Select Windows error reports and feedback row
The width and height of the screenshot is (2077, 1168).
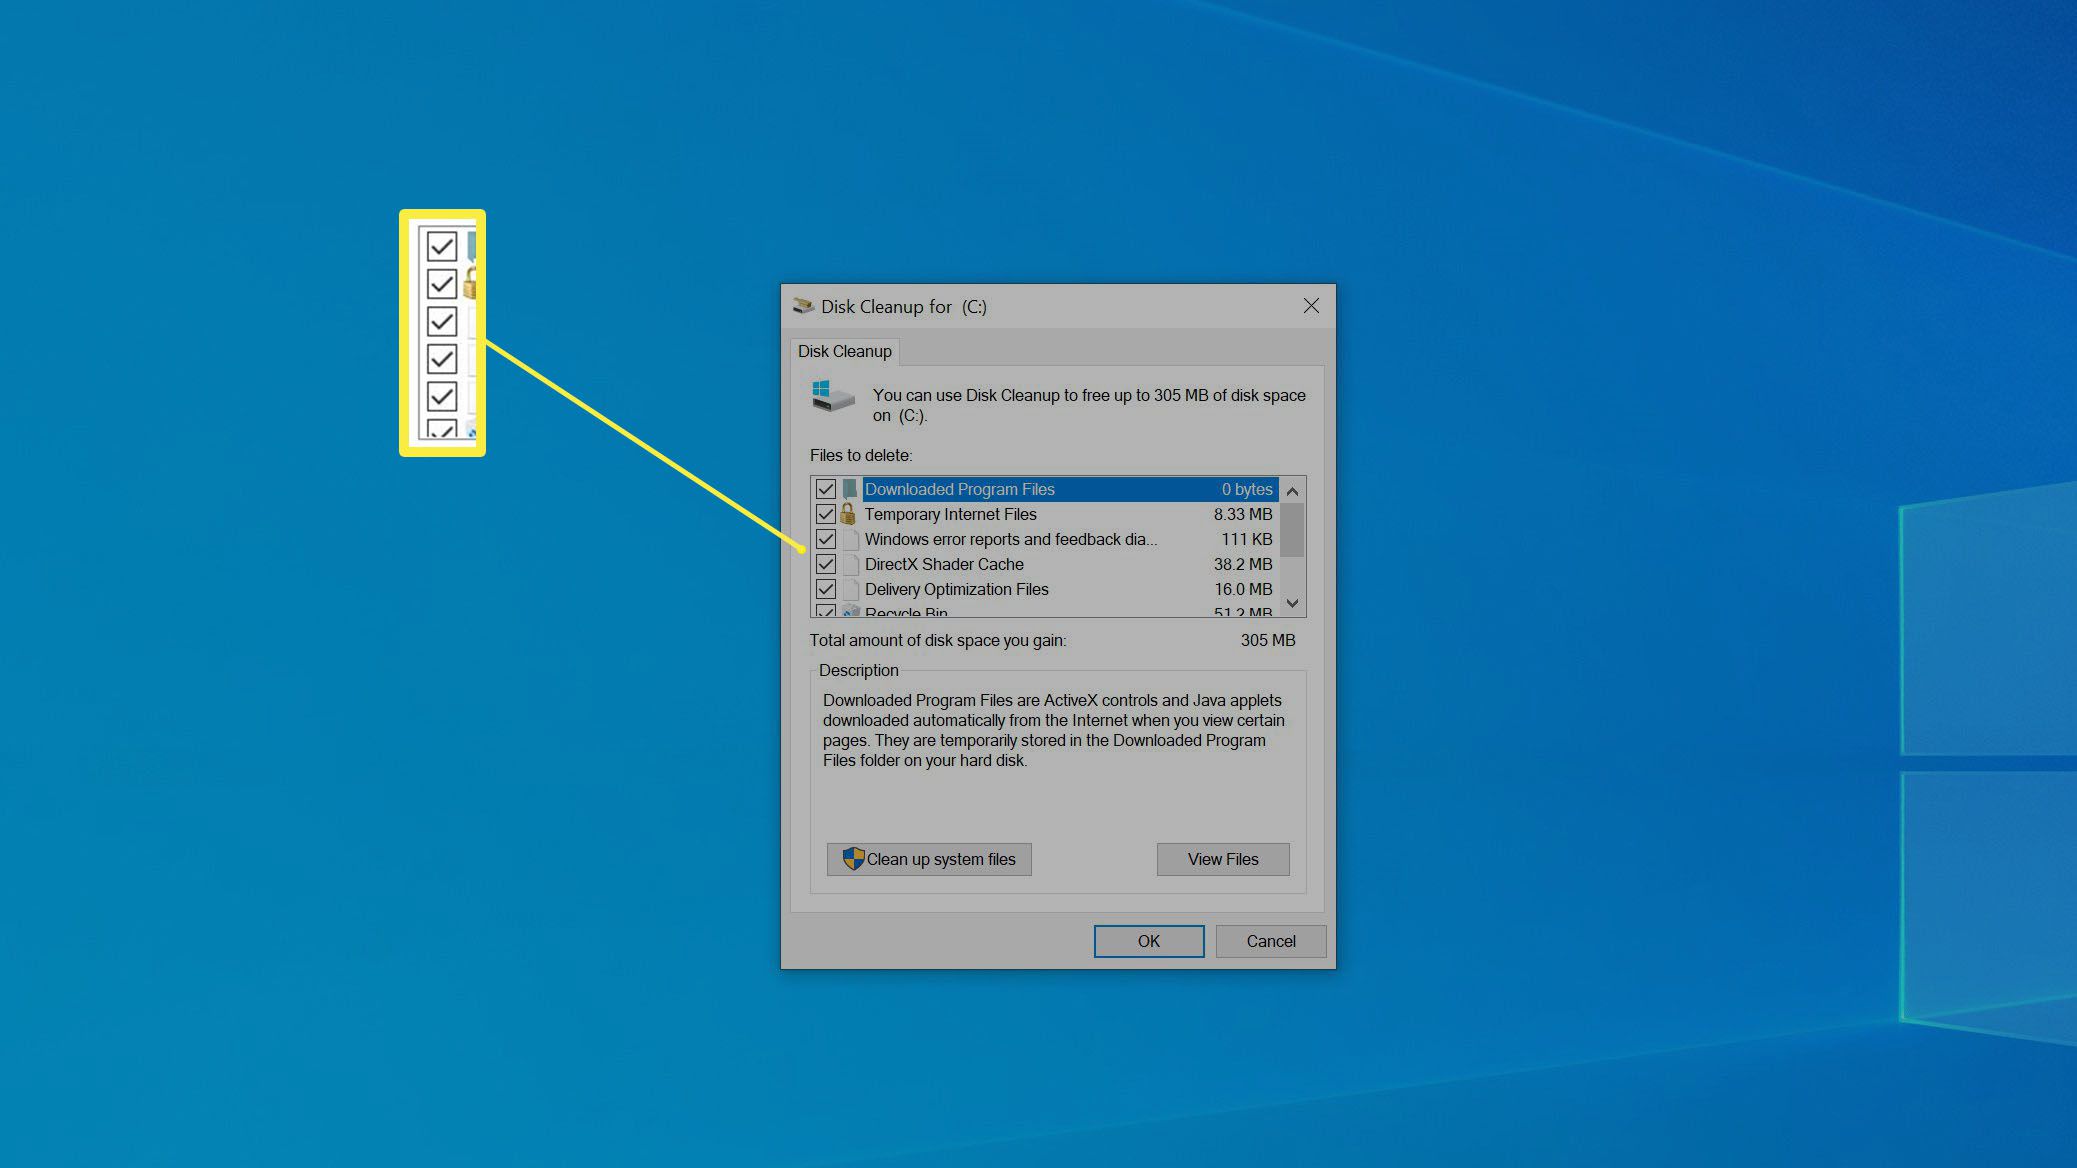[1045, 539]
